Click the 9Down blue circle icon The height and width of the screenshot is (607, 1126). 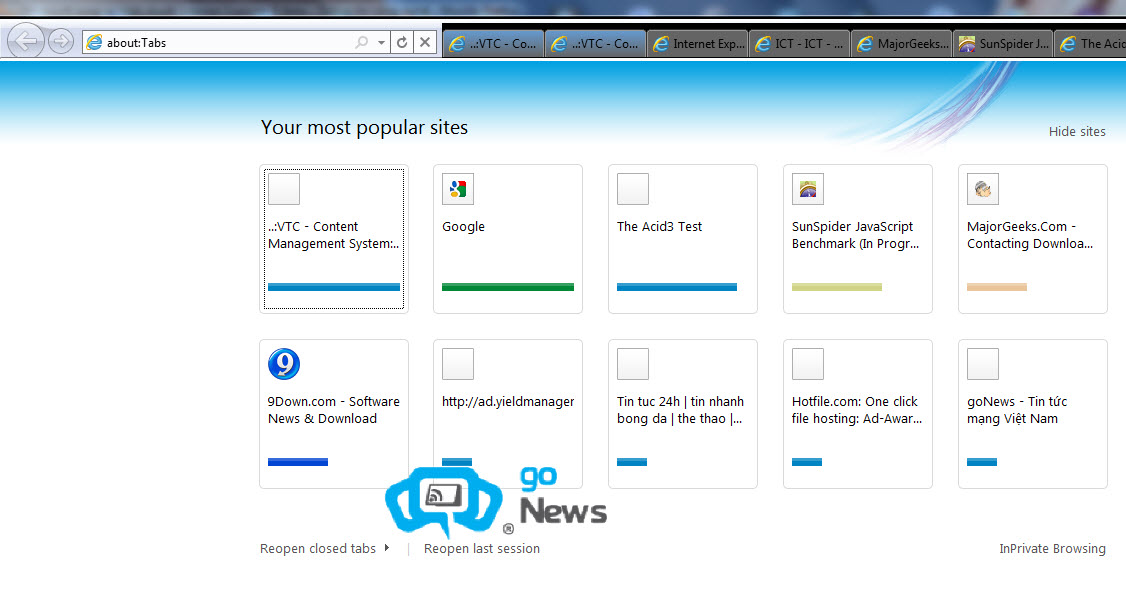pyautogui.click(x=284, y=363)
